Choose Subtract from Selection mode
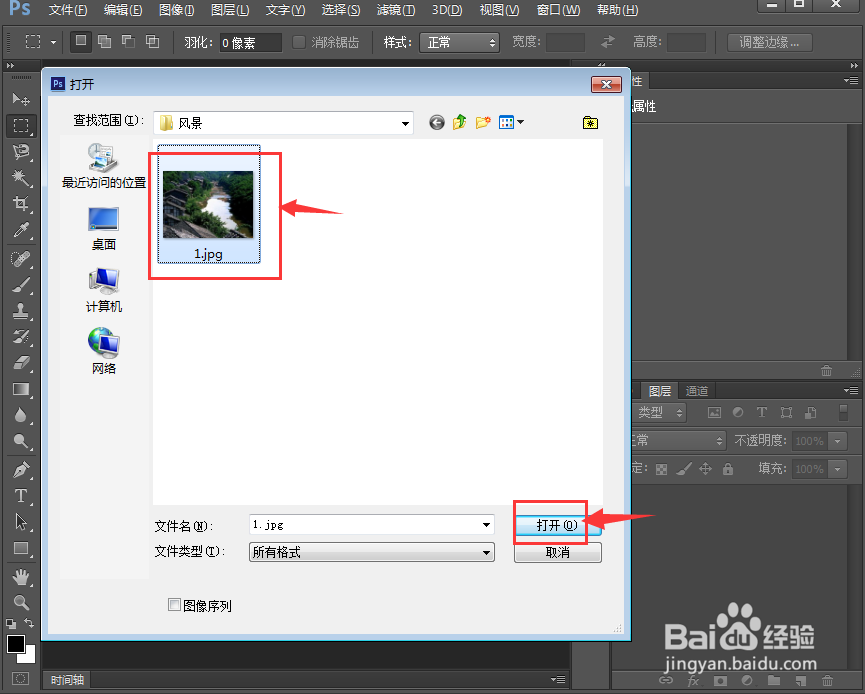 pos(129,41)
